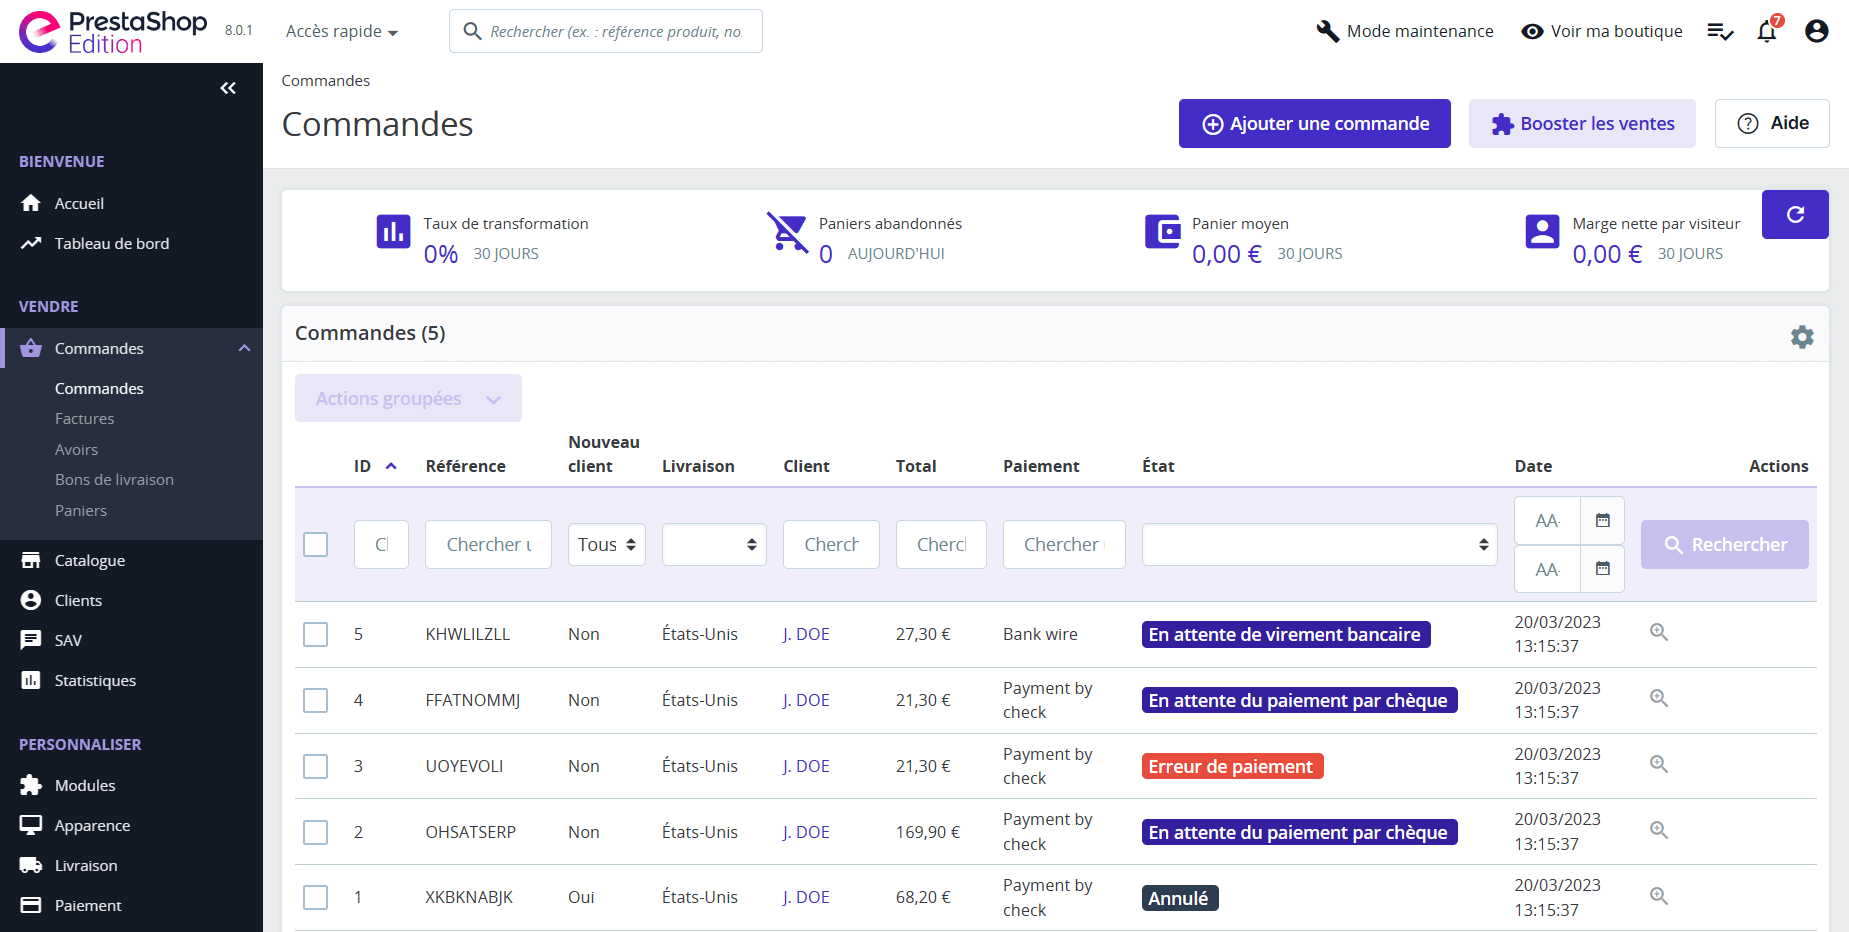
Task: Open the Accès rapide dropdown
Action: 342,32
